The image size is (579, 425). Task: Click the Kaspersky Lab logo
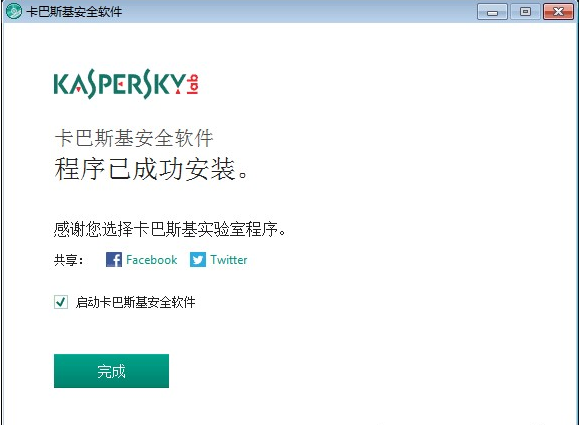pos(126,84)
